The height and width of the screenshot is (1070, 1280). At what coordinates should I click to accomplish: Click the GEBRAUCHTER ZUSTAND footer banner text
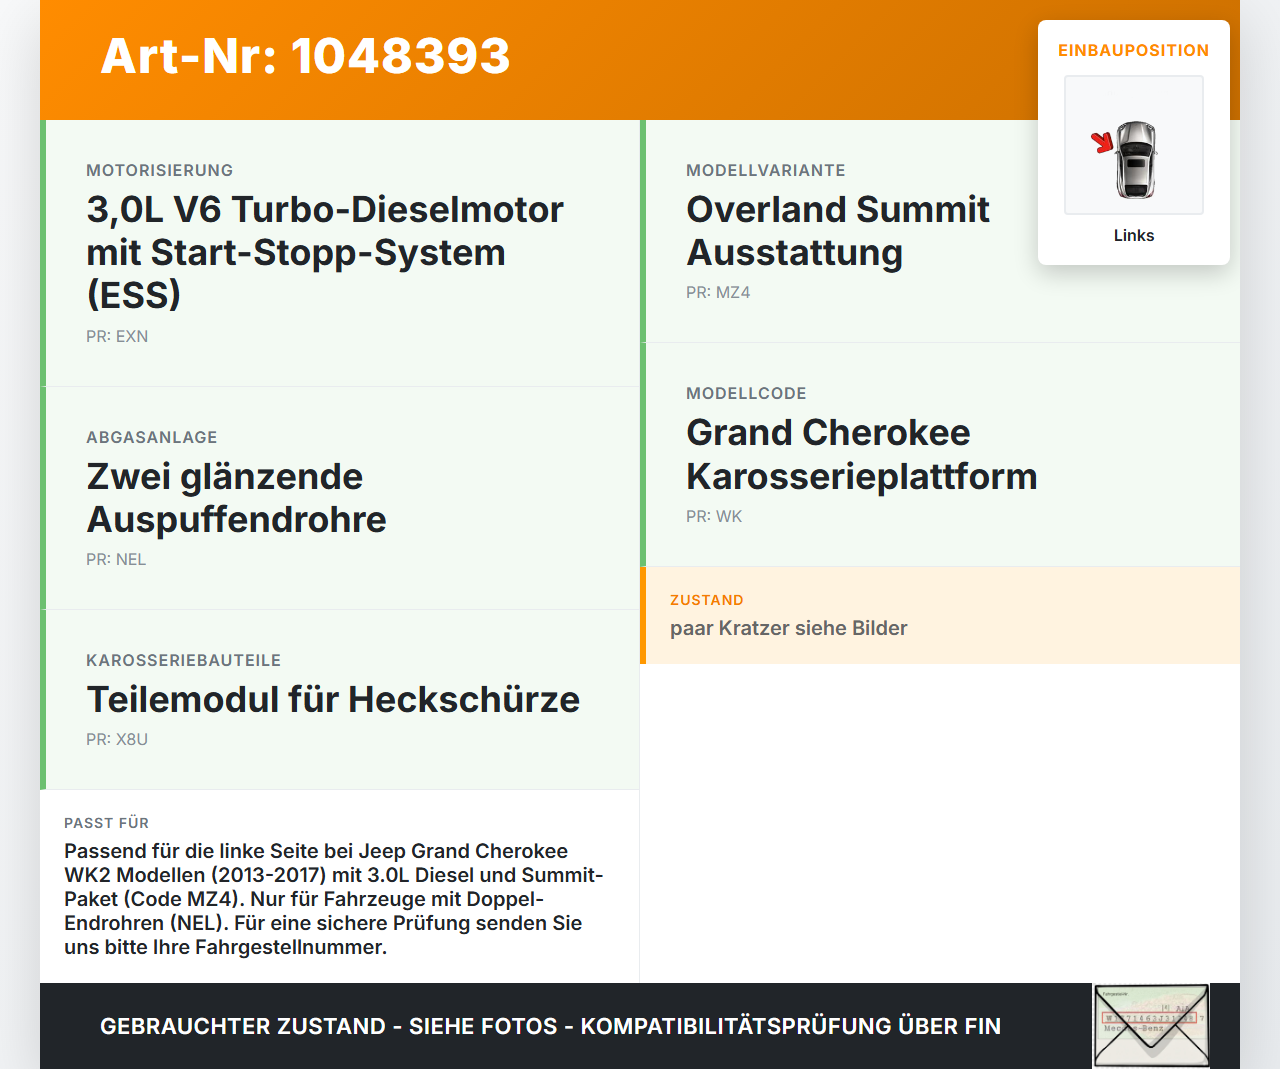[x=550, y=1026]
